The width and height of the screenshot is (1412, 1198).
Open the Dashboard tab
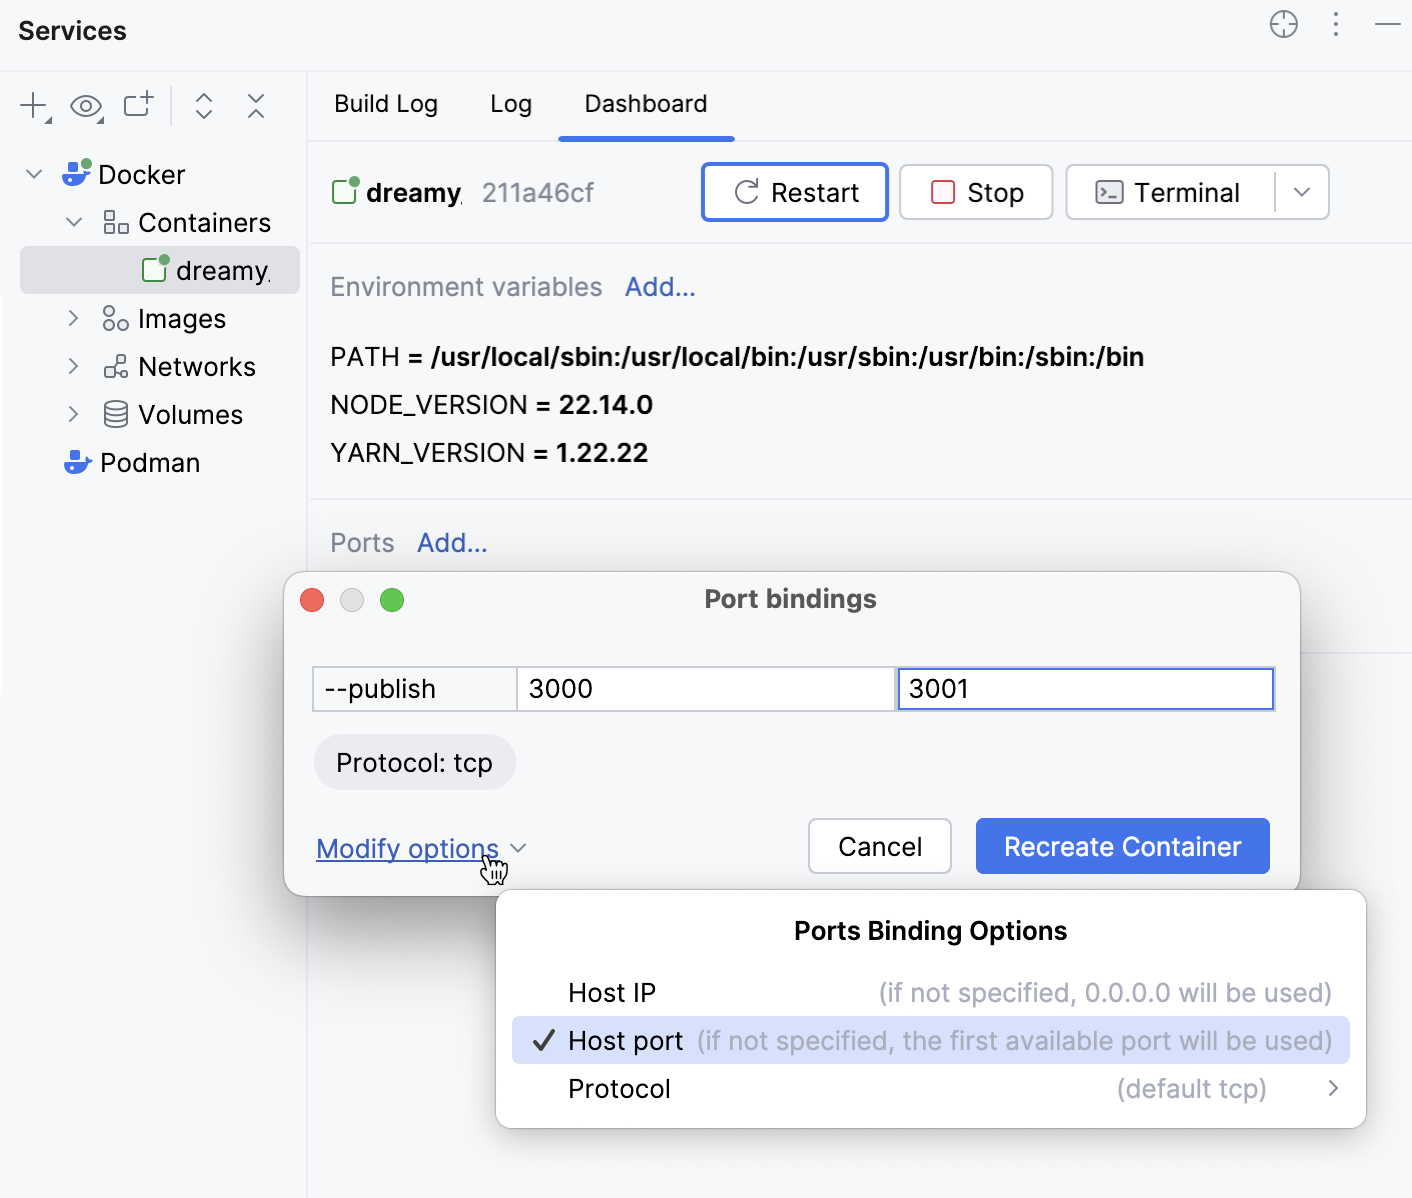pyautogui.click(x=645, y=104)
